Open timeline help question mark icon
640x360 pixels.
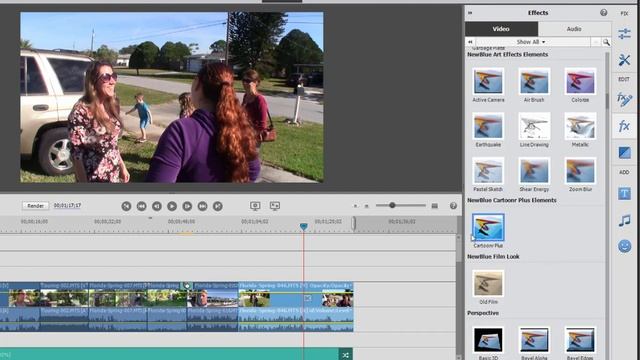pyautogui.click(x=453, y=206)
